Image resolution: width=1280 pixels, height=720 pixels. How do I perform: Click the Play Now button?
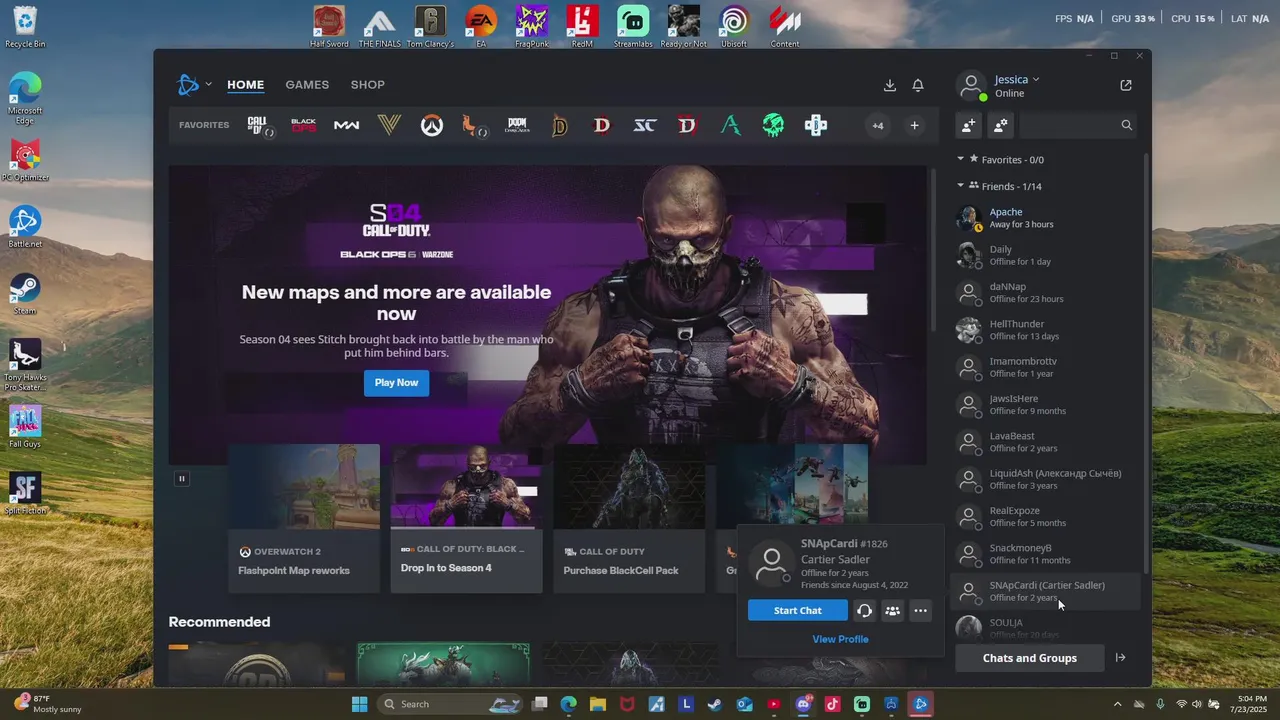pyautogui.click(x=396, y=383)
